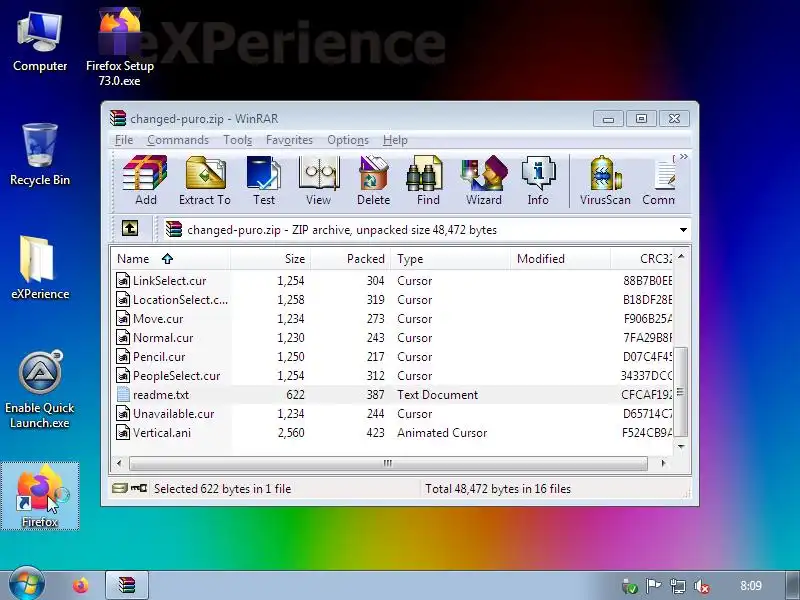Launch the Wizard tool
The height and width of the screenshot is (600, 800).
[x=484, y=181]
